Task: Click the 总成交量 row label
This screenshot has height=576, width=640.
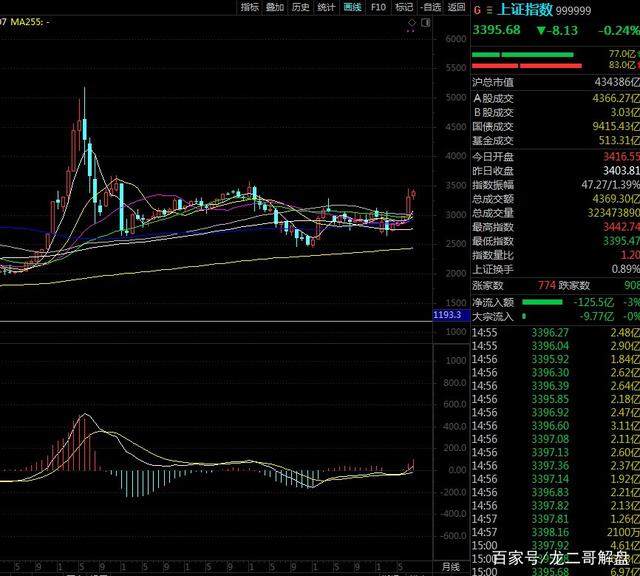Action: pyautogui.click(x=493, y=213)
